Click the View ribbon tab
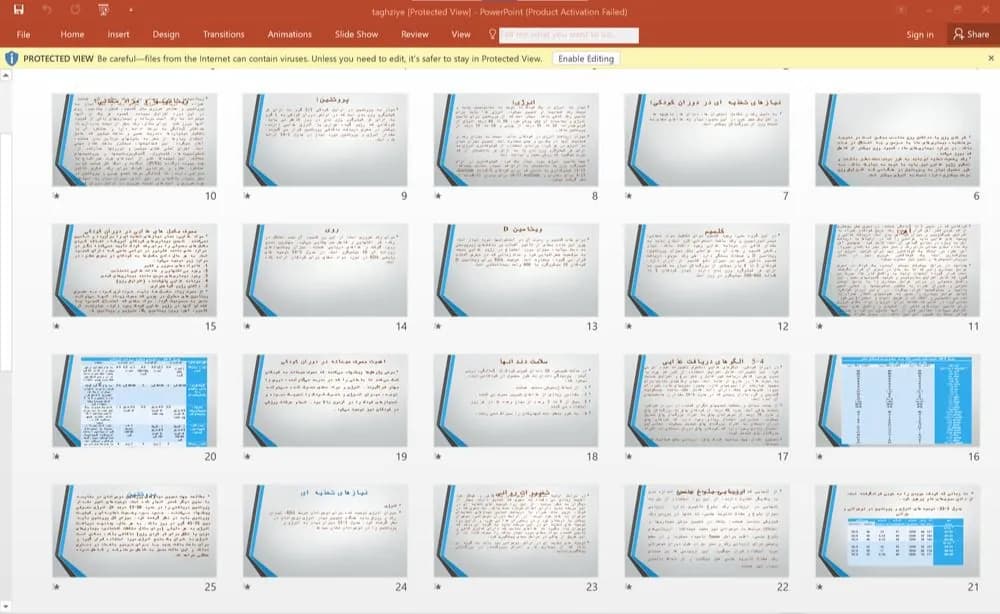This screenshot has width=1000, height=614. [x=460, y=34]
